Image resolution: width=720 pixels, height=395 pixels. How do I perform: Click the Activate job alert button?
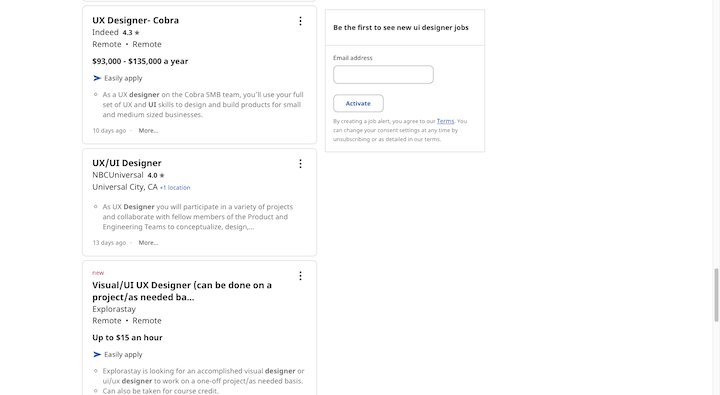358,103
